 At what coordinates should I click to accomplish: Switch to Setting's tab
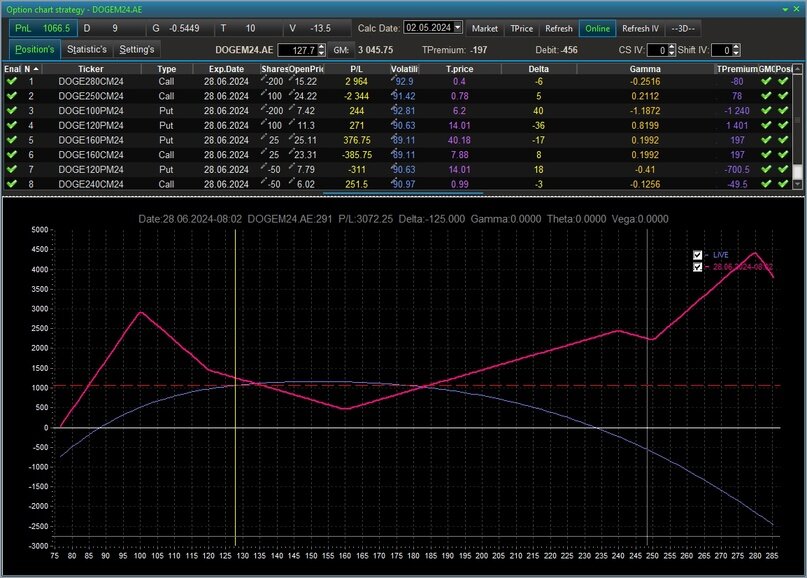(x=137, y=49)
